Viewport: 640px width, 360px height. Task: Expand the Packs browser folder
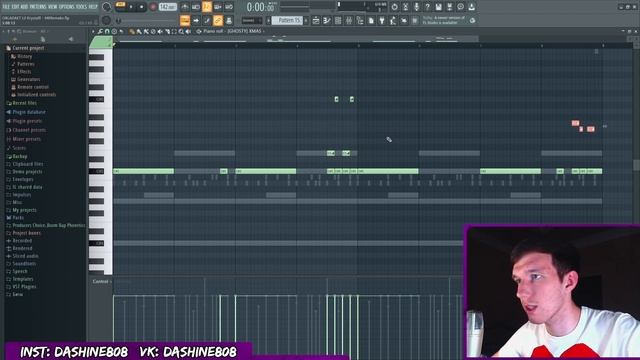tap(15, 218)
